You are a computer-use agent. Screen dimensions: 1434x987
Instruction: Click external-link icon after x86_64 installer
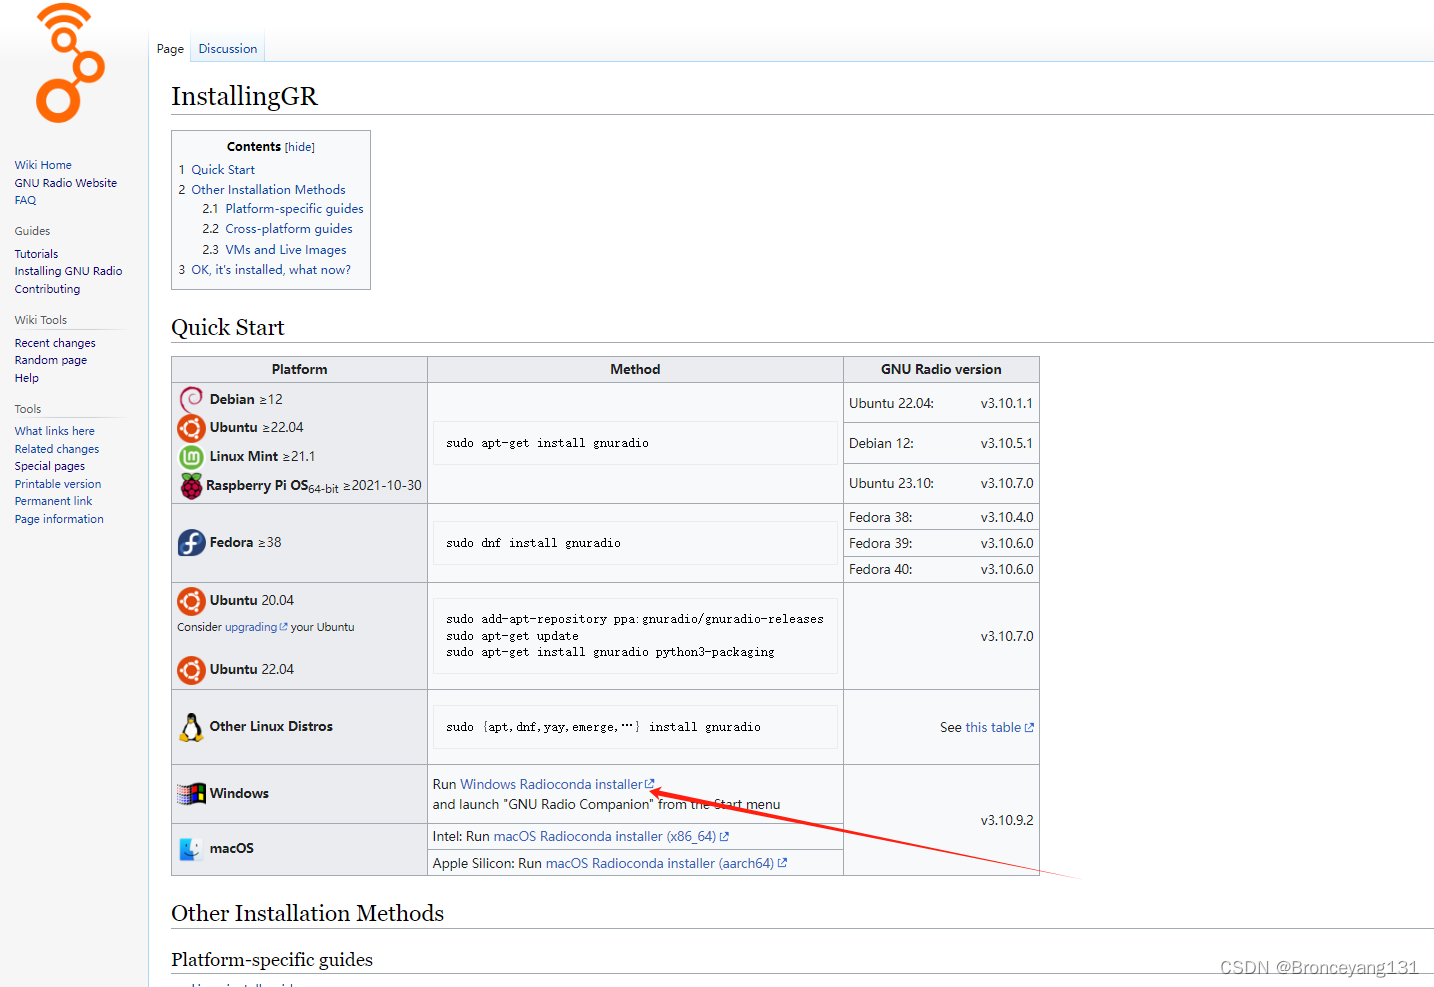pyautogui.click(x=724, y=837)
